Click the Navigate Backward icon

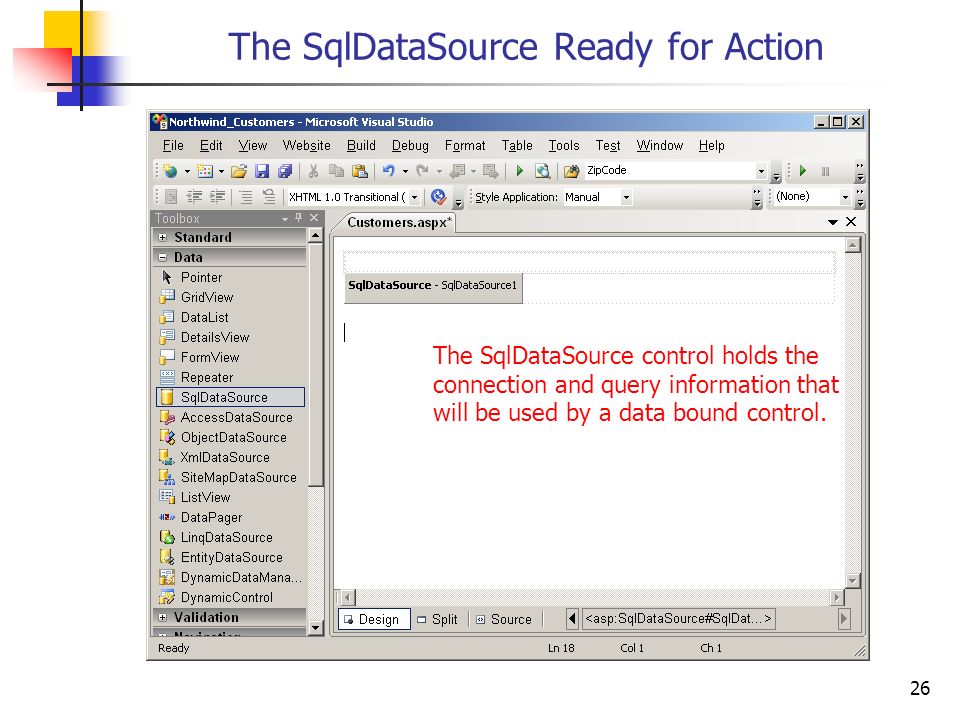click(x=457, y=171)
